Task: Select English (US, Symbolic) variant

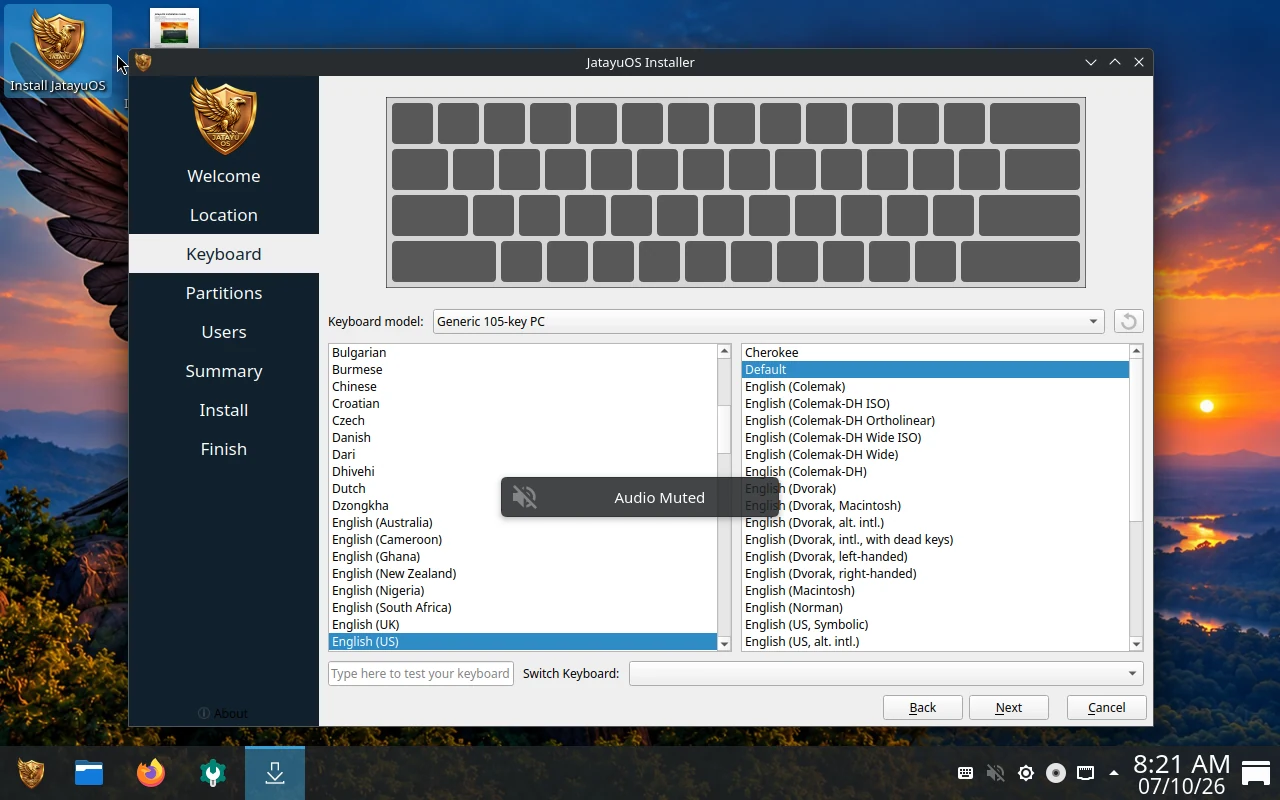Action: [935, 624]
